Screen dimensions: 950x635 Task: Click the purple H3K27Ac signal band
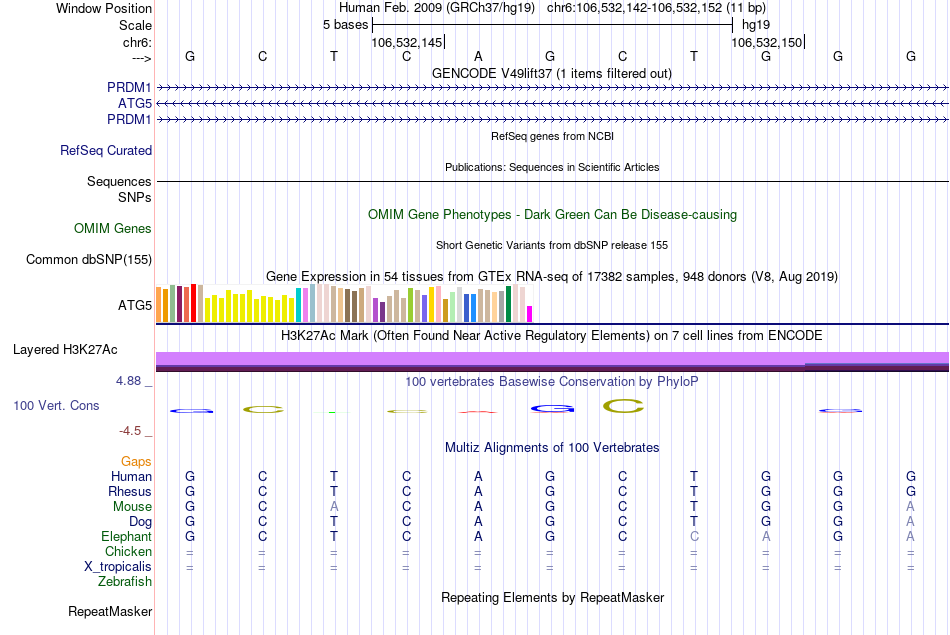(552, 361)
